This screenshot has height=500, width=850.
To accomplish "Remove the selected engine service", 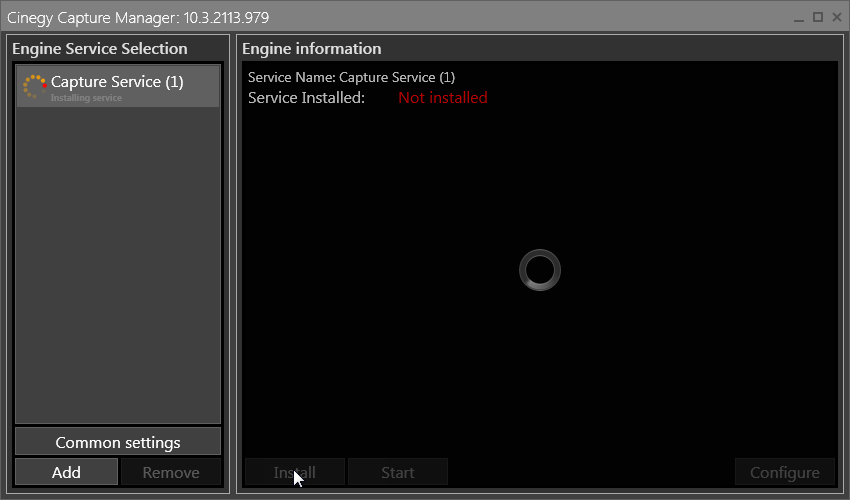I will 171,472.
